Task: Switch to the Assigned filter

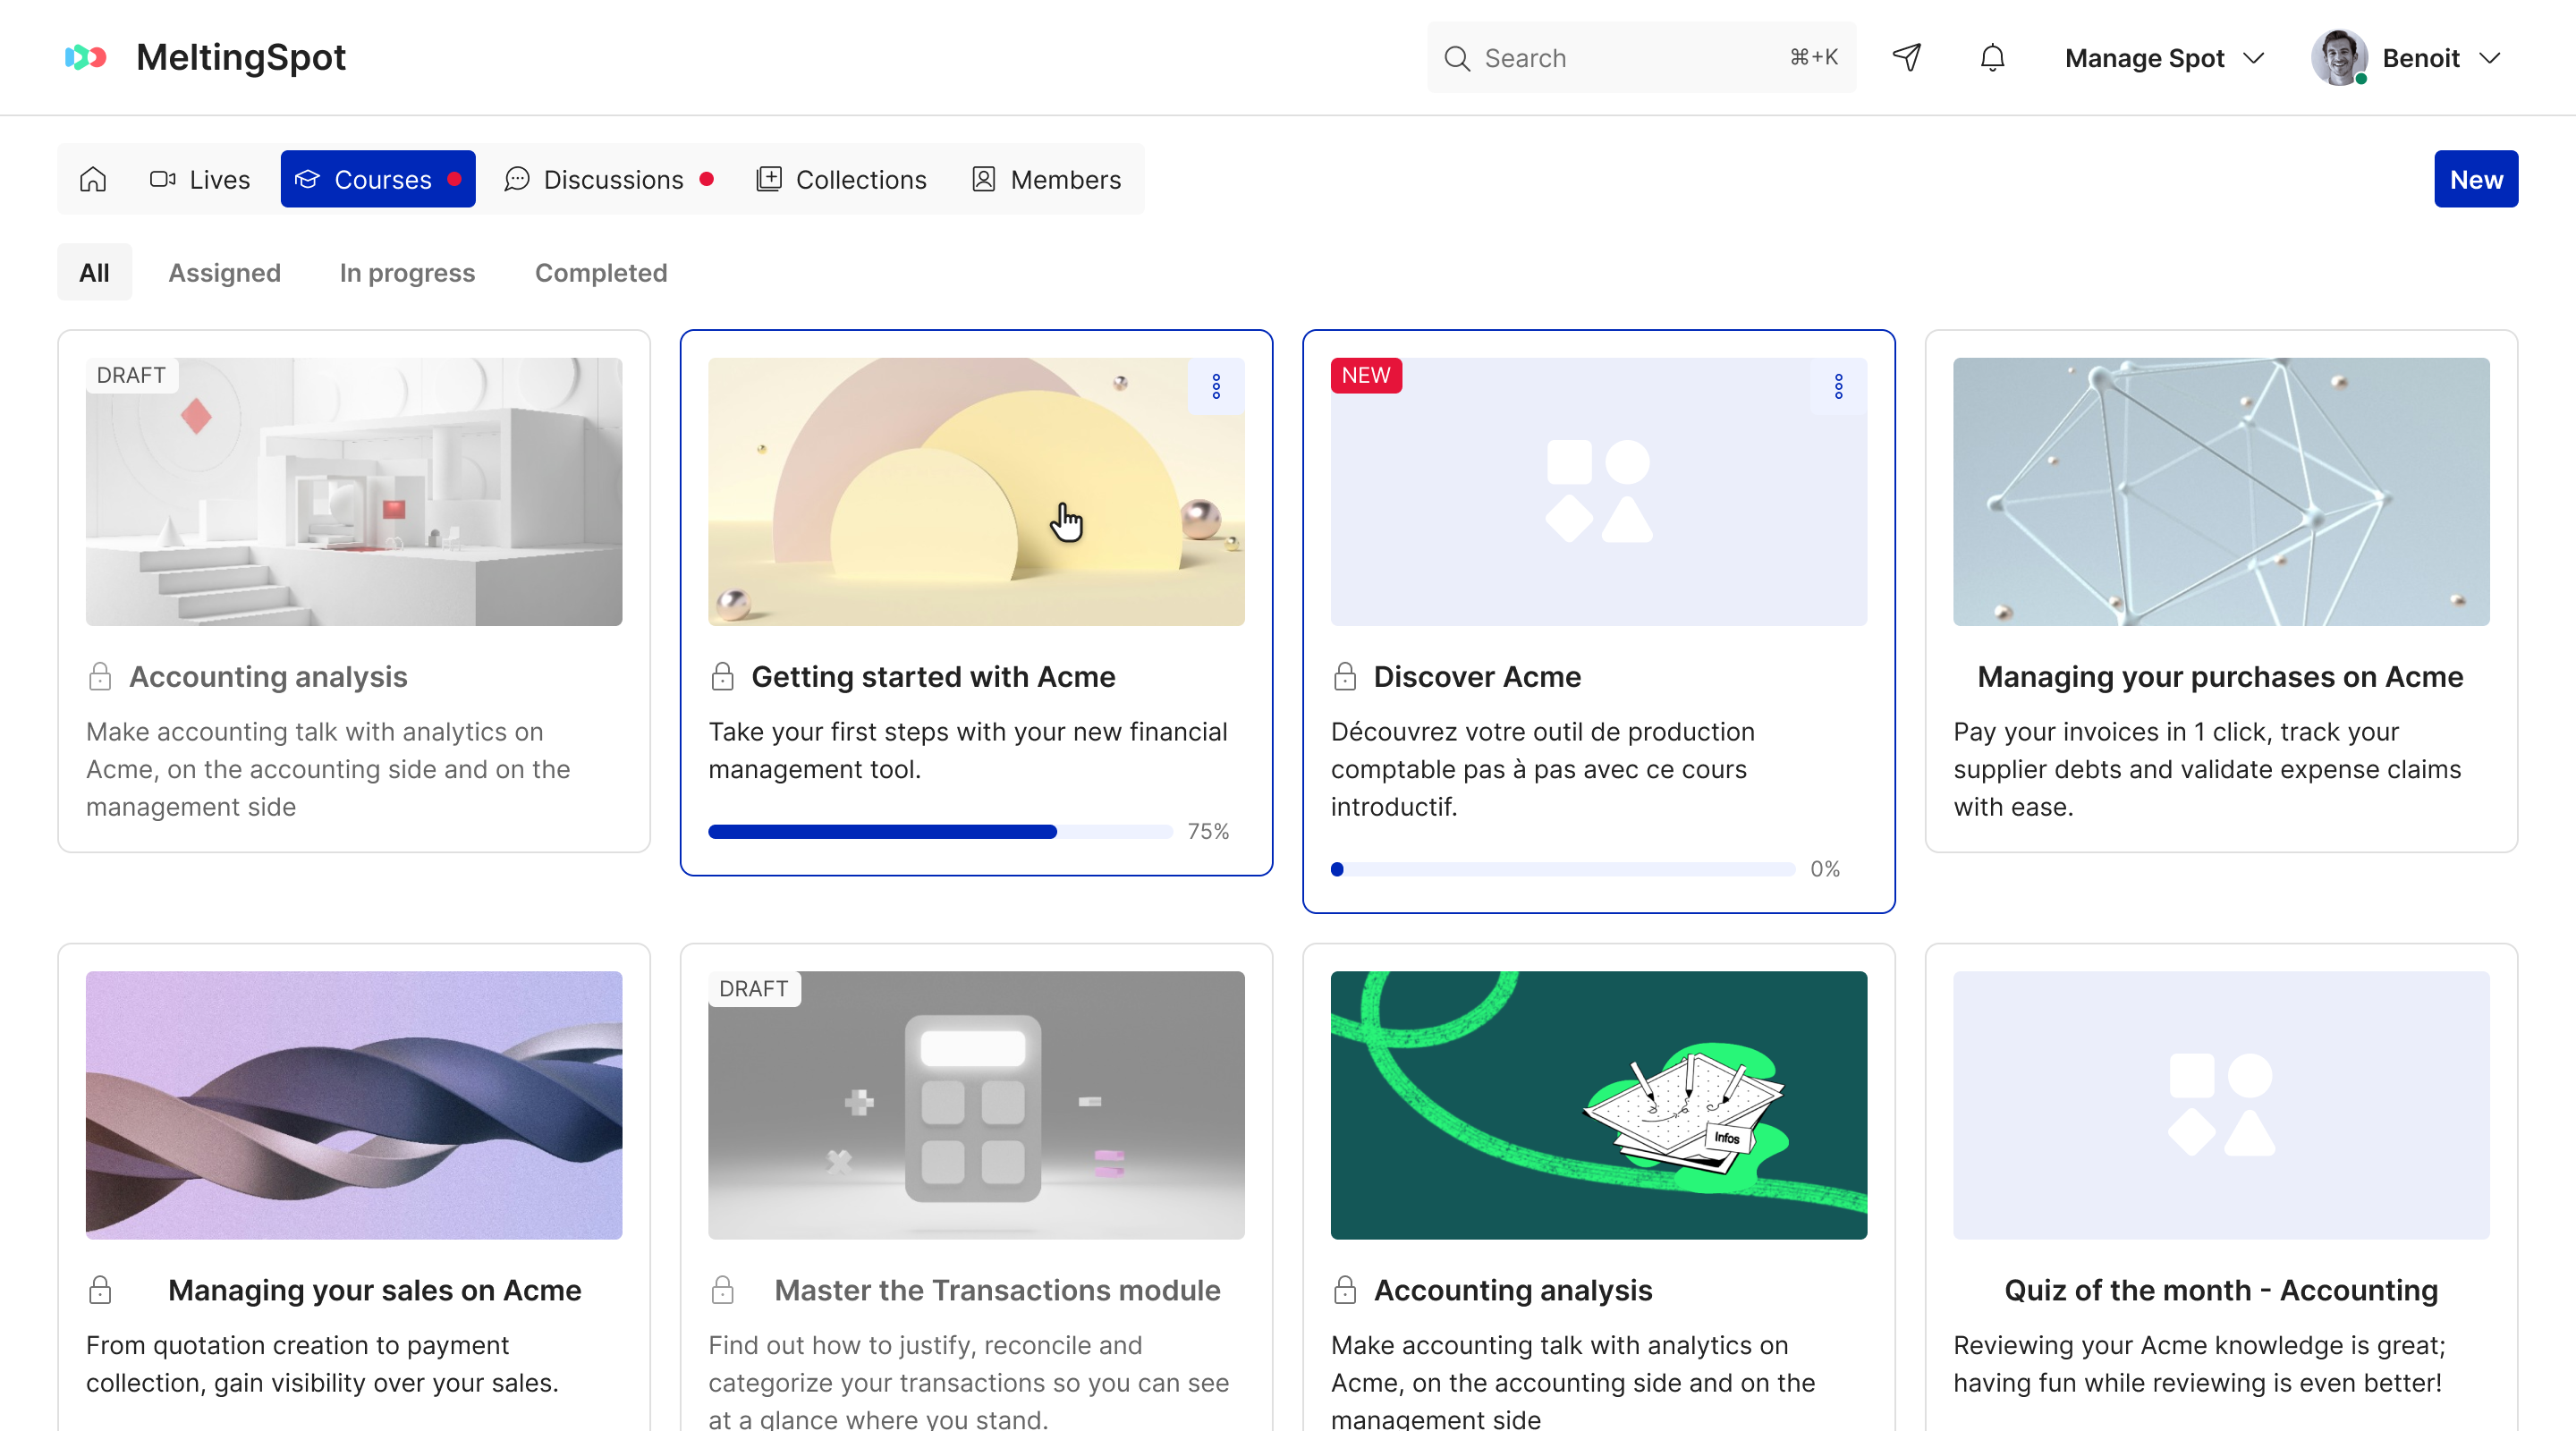Action: coord(224,272)
